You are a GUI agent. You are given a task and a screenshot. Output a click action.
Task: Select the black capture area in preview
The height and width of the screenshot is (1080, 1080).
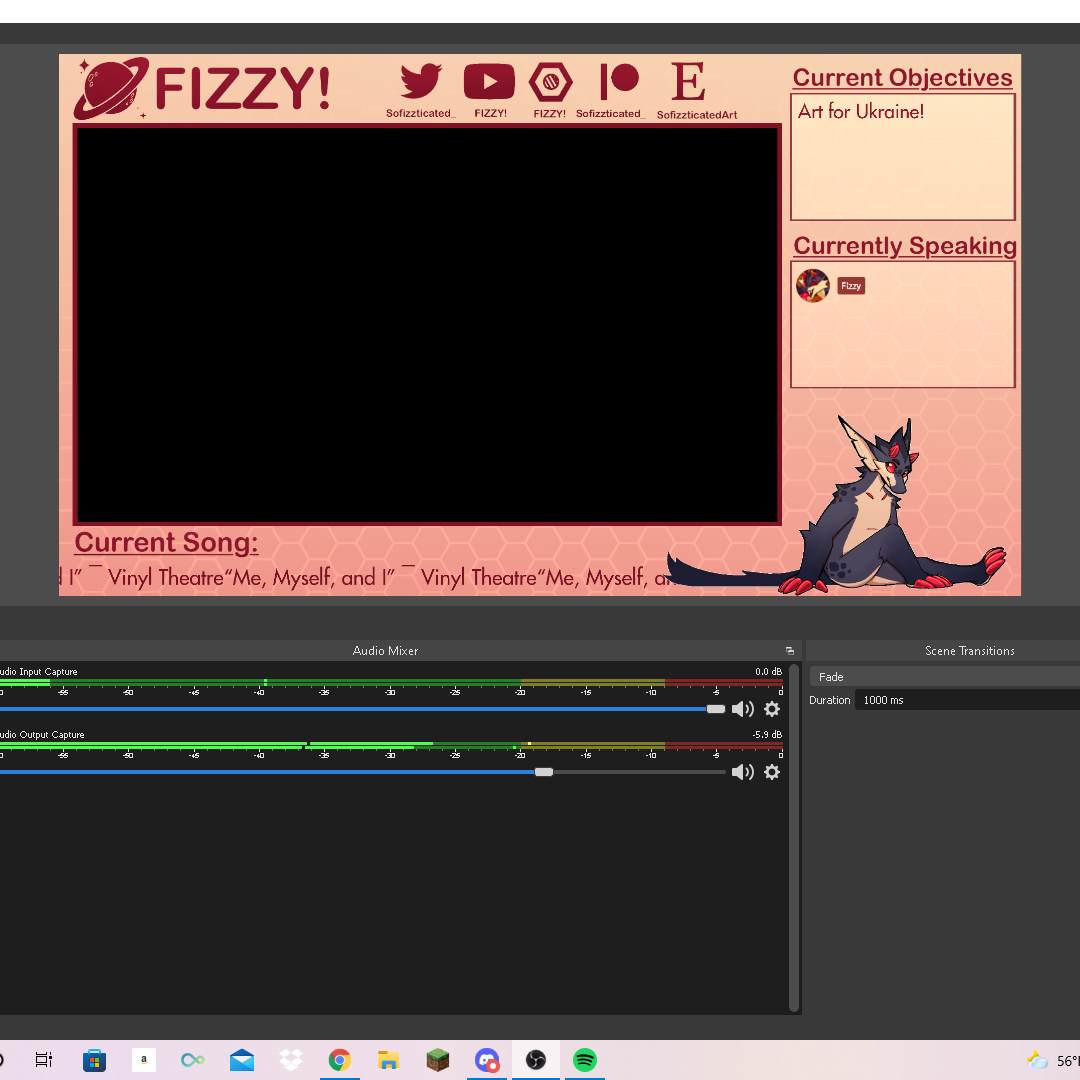[427, 324]
